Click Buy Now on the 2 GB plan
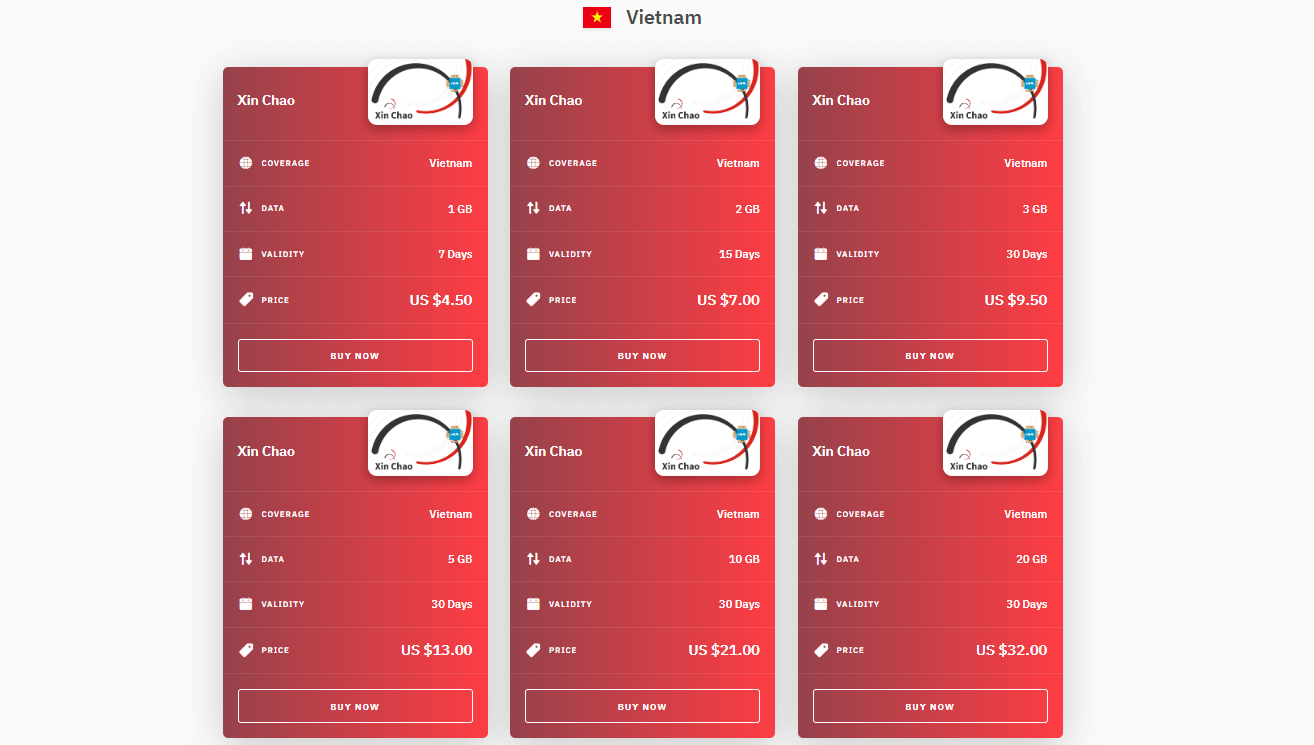Viewport: 1314px width, 745px height. pyautogui.click(x=642, y=356)
